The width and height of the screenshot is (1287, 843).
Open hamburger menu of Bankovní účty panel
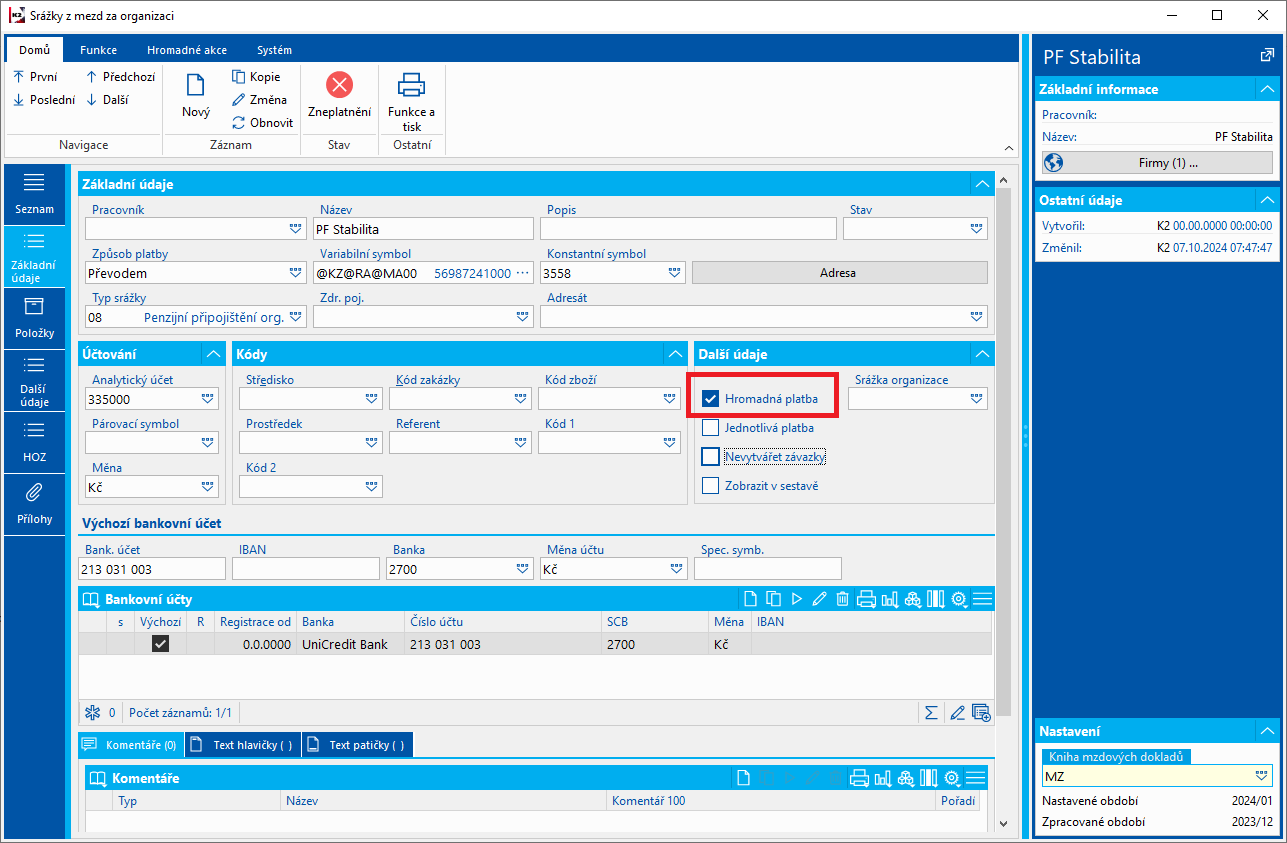coord(982,599)
